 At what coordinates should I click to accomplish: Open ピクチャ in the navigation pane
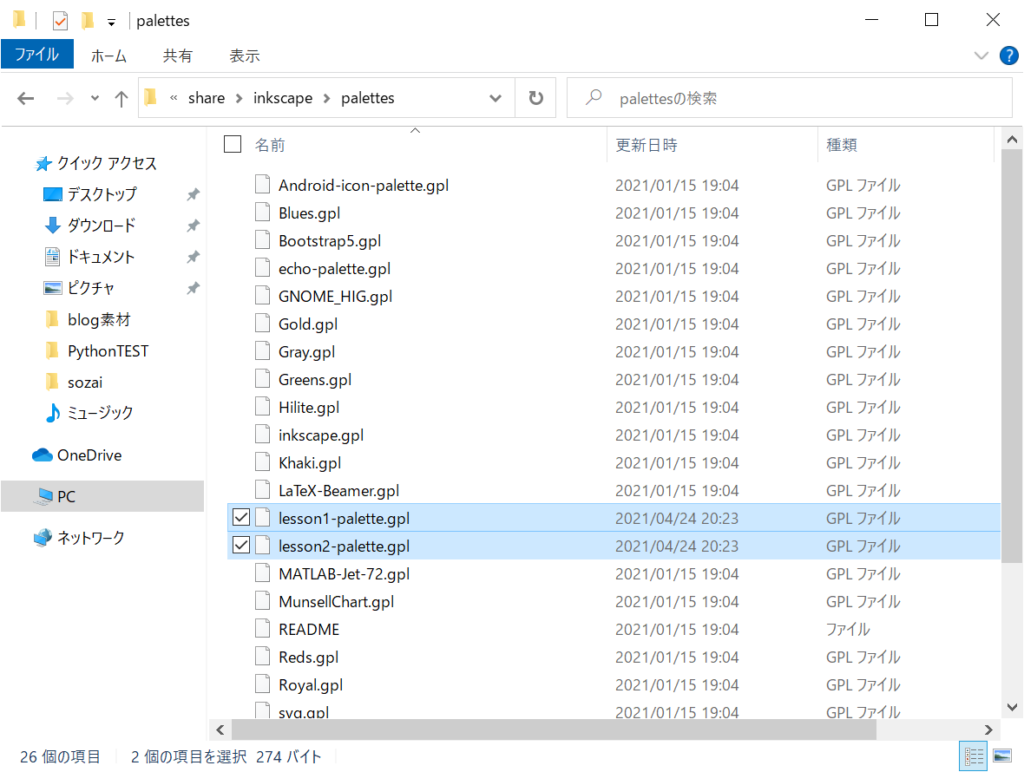[x=78, y=288]
